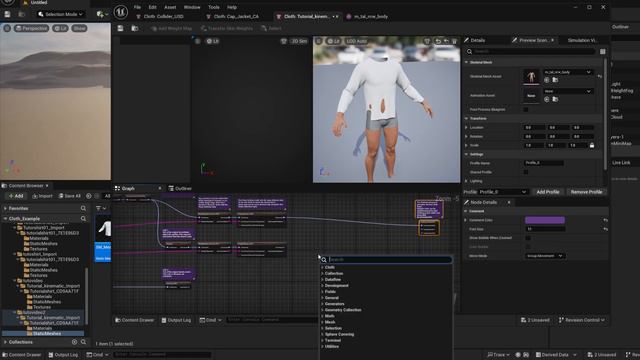Click the Remove Profile button
Image resolution: width=640 pixels, height=360 pixels.
tap(586, 192)
